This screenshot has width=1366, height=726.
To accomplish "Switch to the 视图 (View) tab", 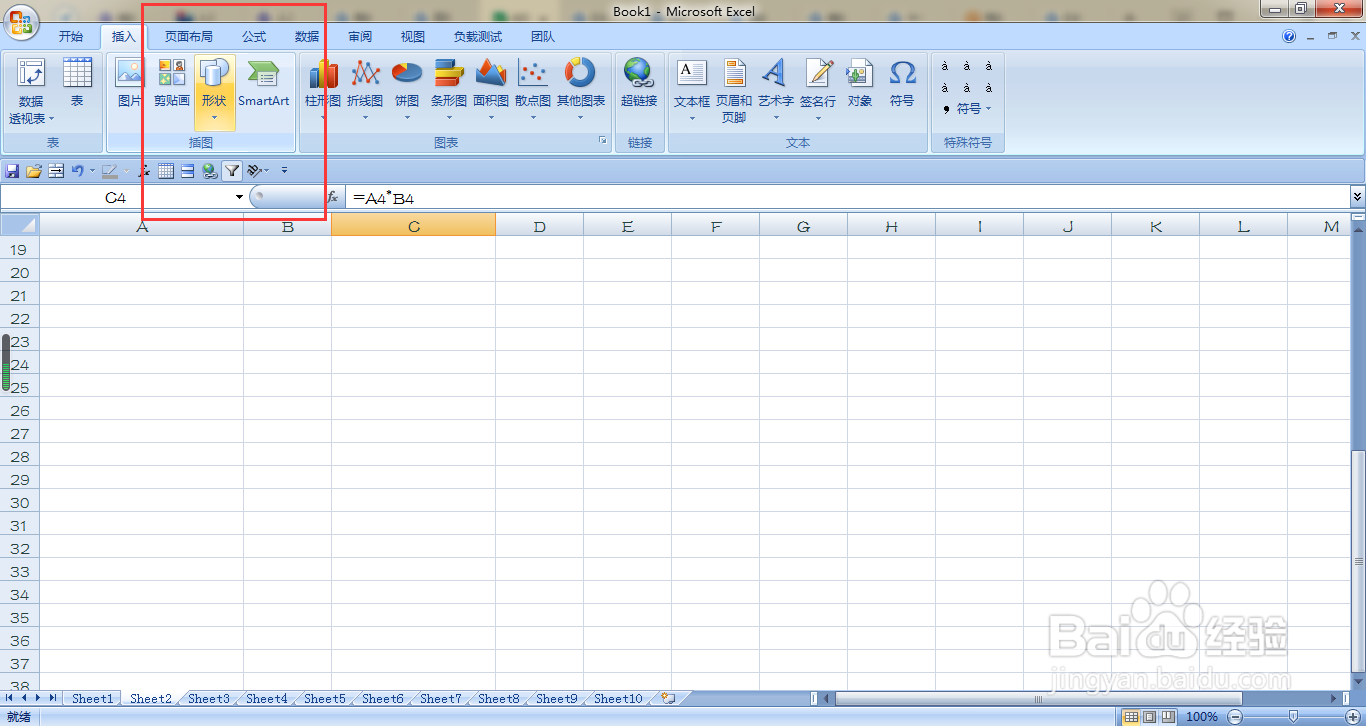I will [413, 37].
